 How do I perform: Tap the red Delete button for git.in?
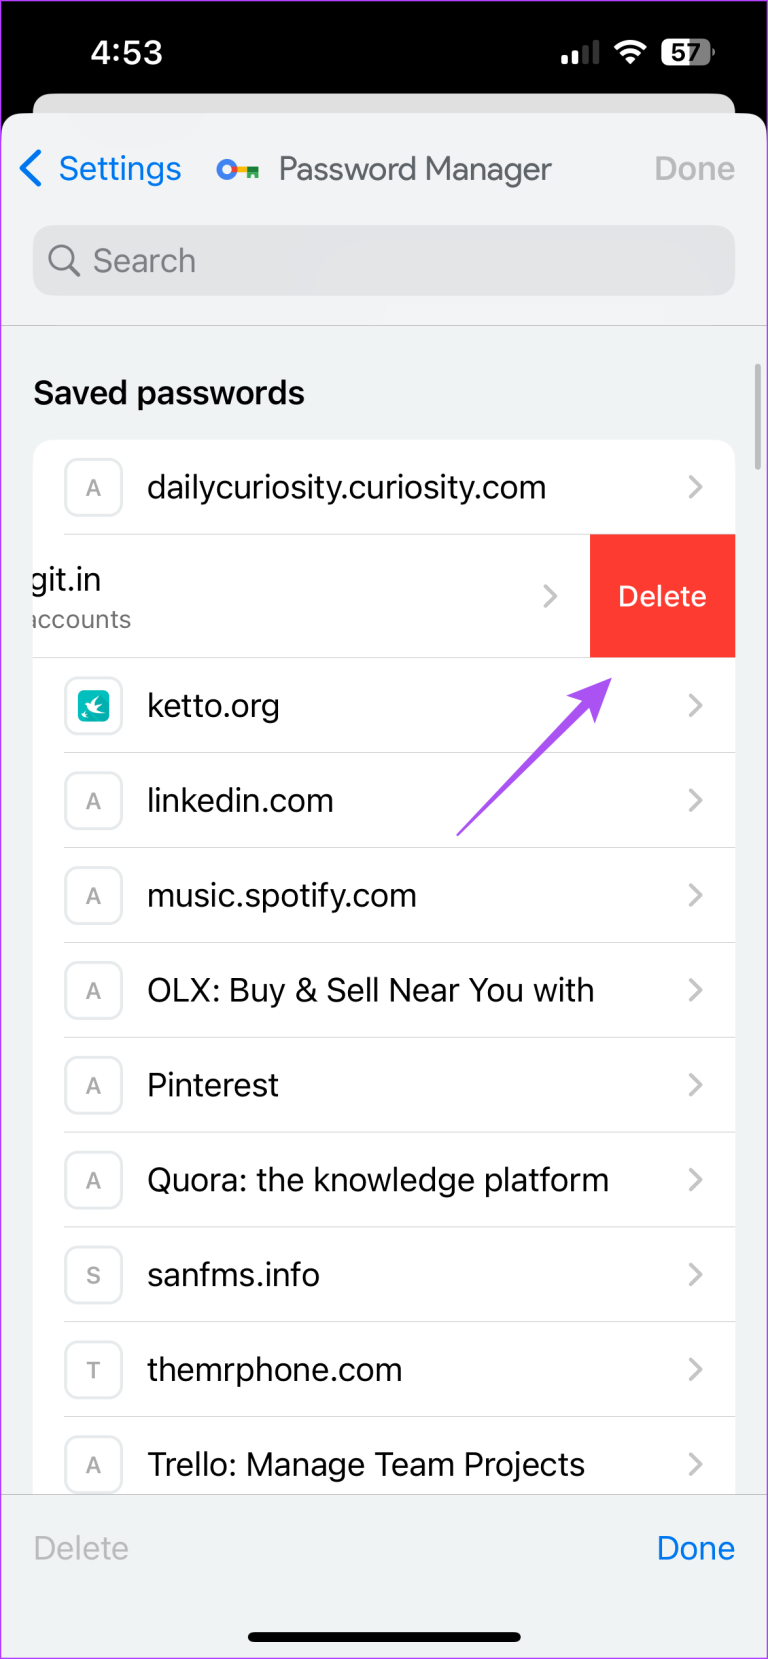click(662, 596)
